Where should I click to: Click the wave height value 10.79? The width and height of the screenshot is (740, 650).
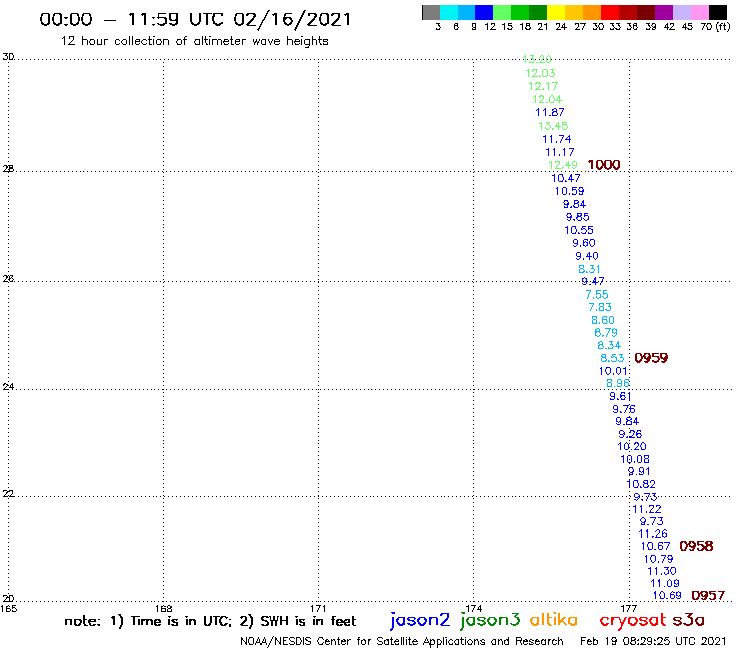point(659,559)
